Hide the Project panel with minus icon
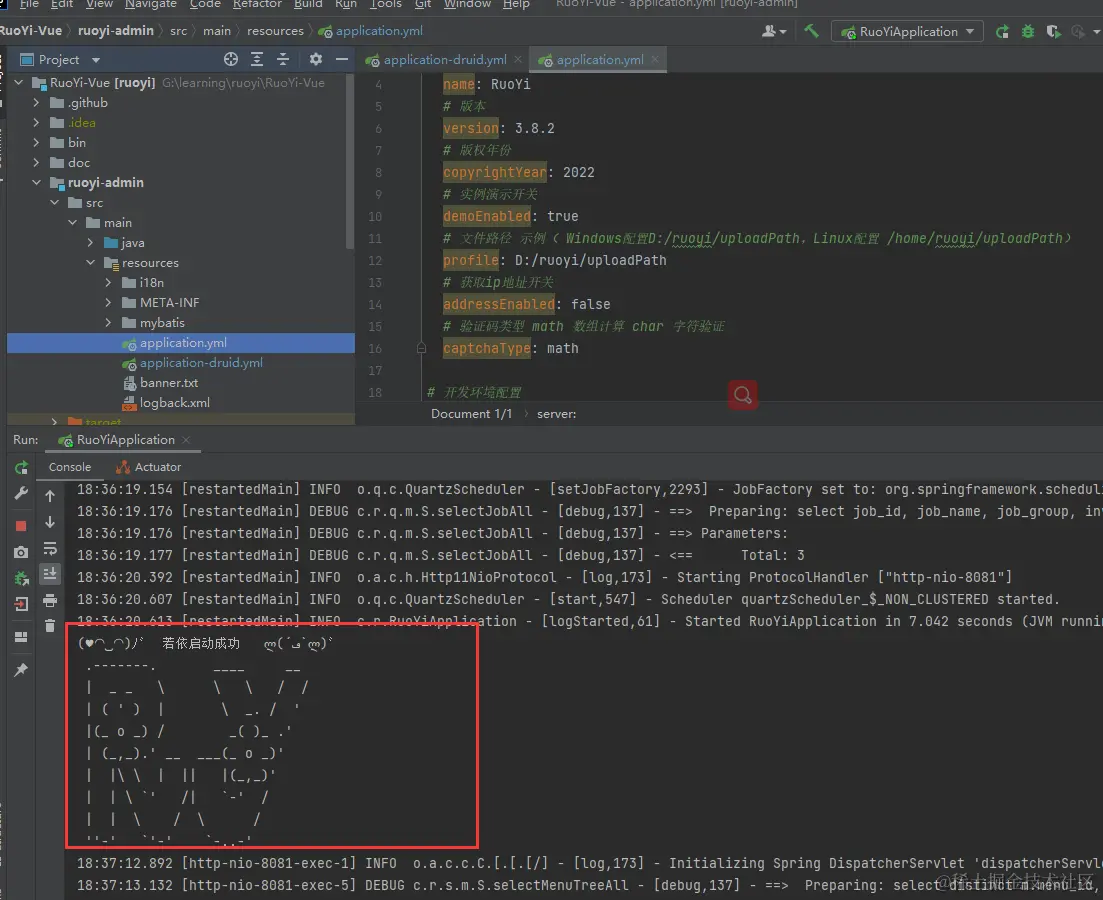Image resolution: width=1103 pixels, height=900 pixels. (x=342, y=59)
